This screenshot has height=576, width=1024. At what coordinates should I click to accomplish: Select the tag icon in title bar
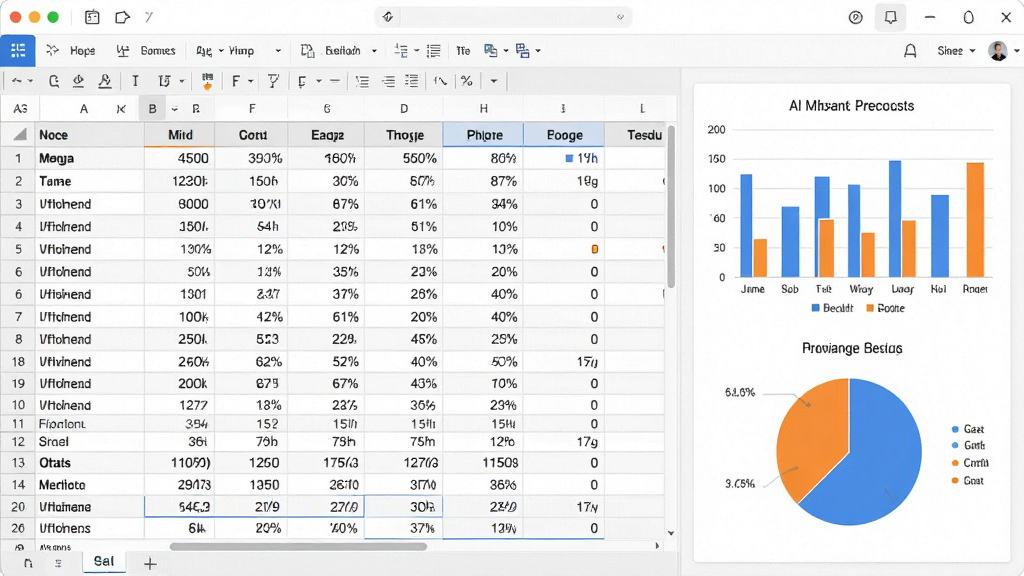pos(122,17)
